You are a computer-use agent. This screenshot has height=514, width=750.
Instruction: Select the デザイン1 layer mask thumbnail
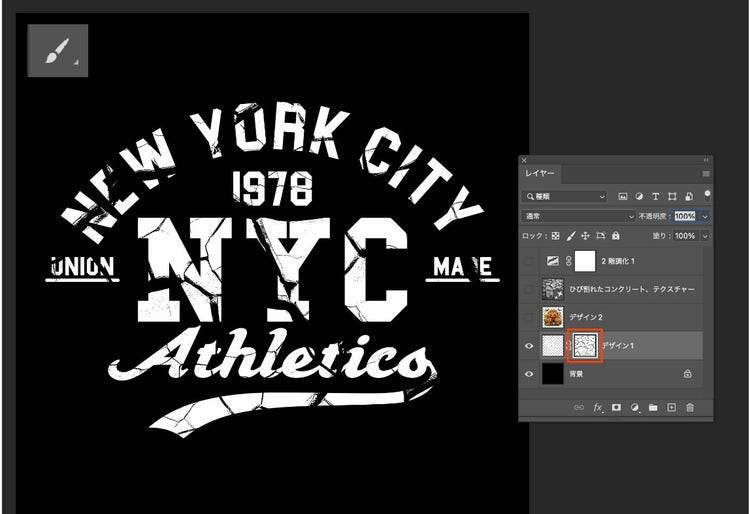point(583,345)
